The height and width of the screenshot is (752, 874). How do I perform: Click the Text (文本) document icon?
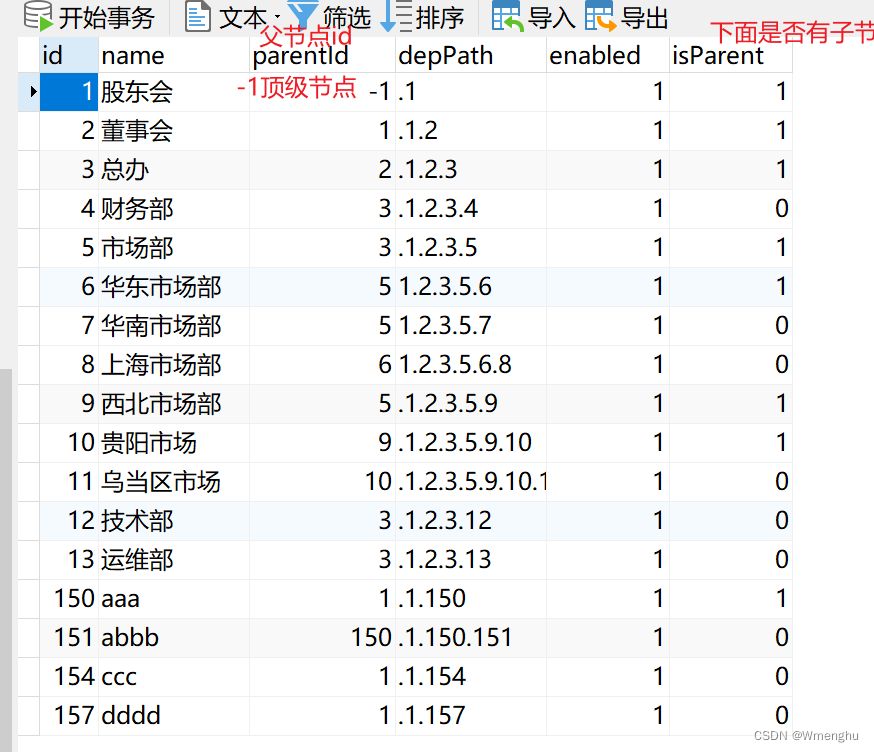198,16
